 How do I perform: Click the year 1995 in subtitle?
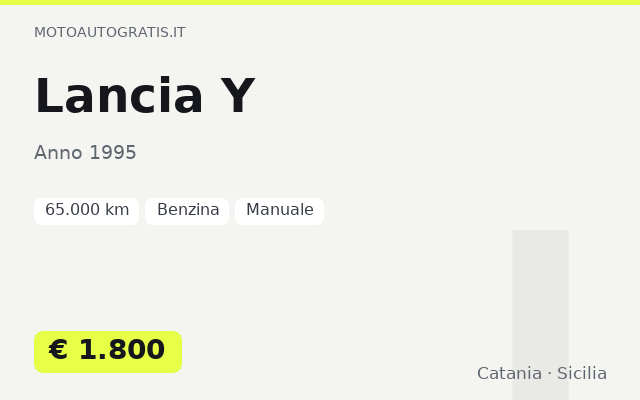[x=113, y=153]
